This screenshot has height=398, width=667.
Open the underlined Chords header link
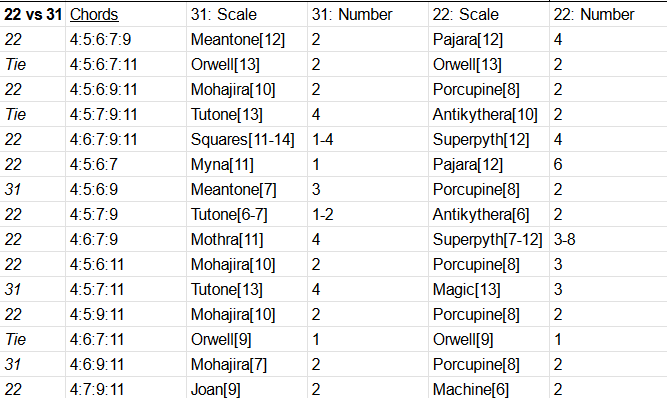[x=94, y=14]
